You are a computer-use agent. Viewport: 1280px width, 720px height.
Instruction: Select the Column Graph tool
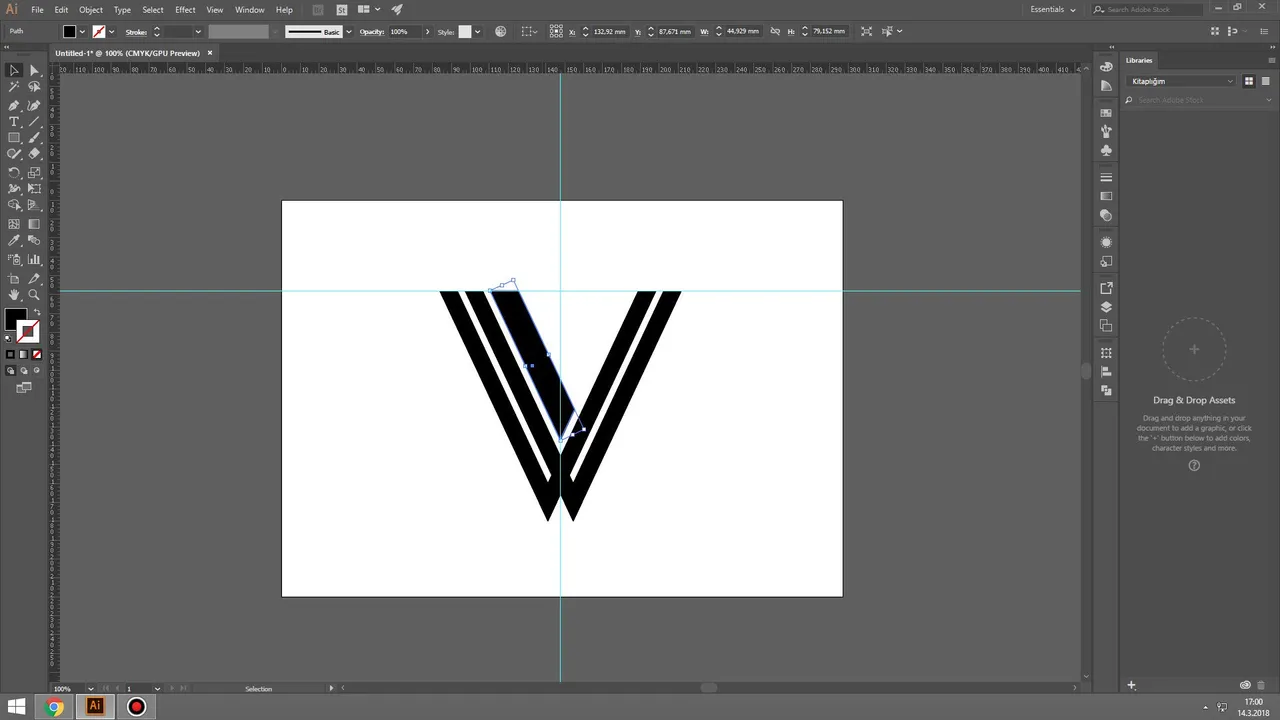[34, 260]
